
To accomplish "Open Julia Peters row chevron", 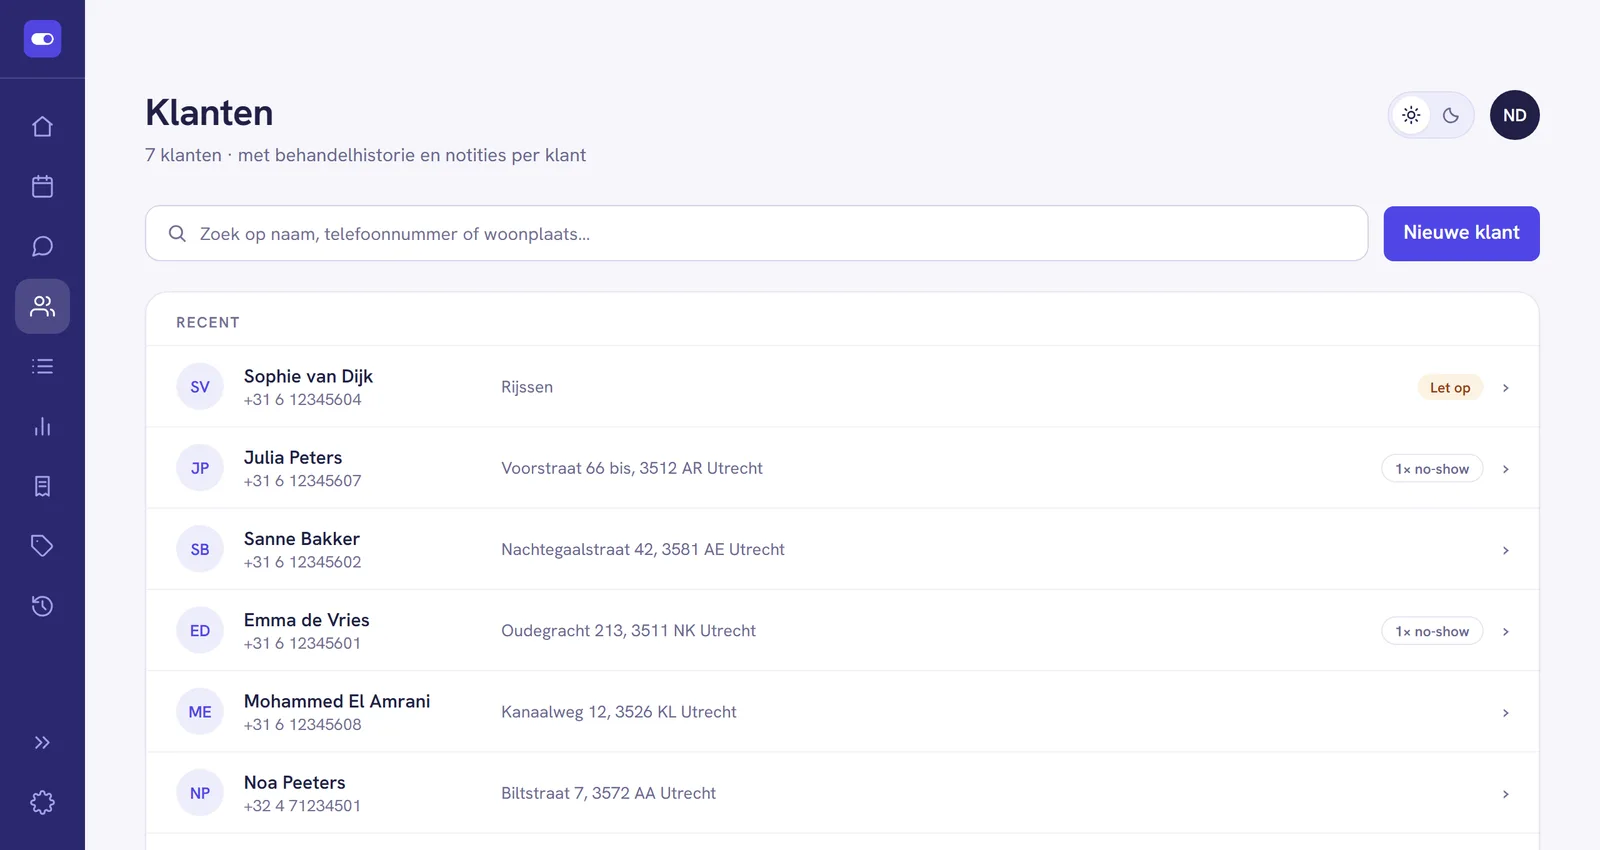I will coord(1505,469).
